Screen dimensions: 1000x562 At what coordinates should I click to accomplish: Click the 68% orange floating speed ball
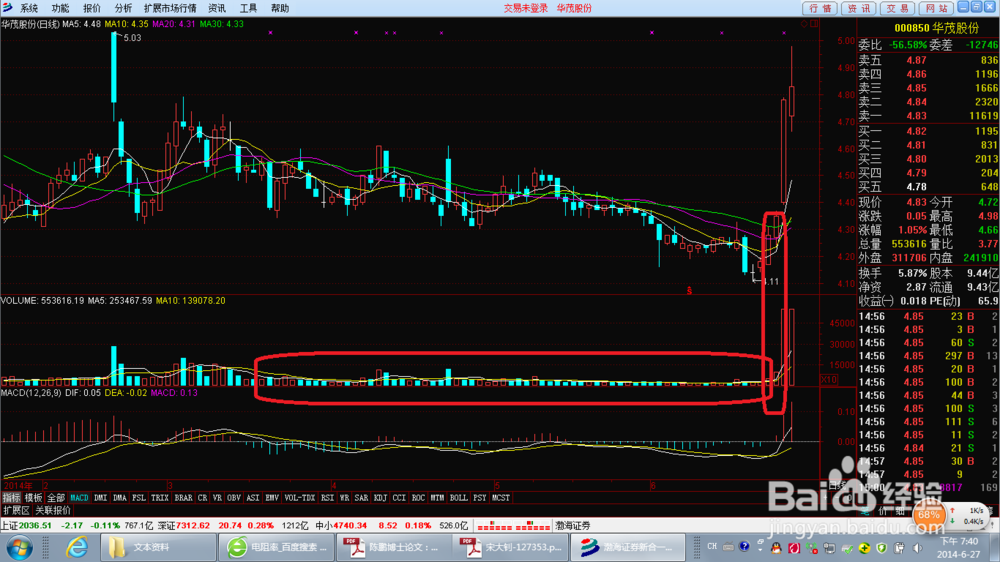point(929,515)
